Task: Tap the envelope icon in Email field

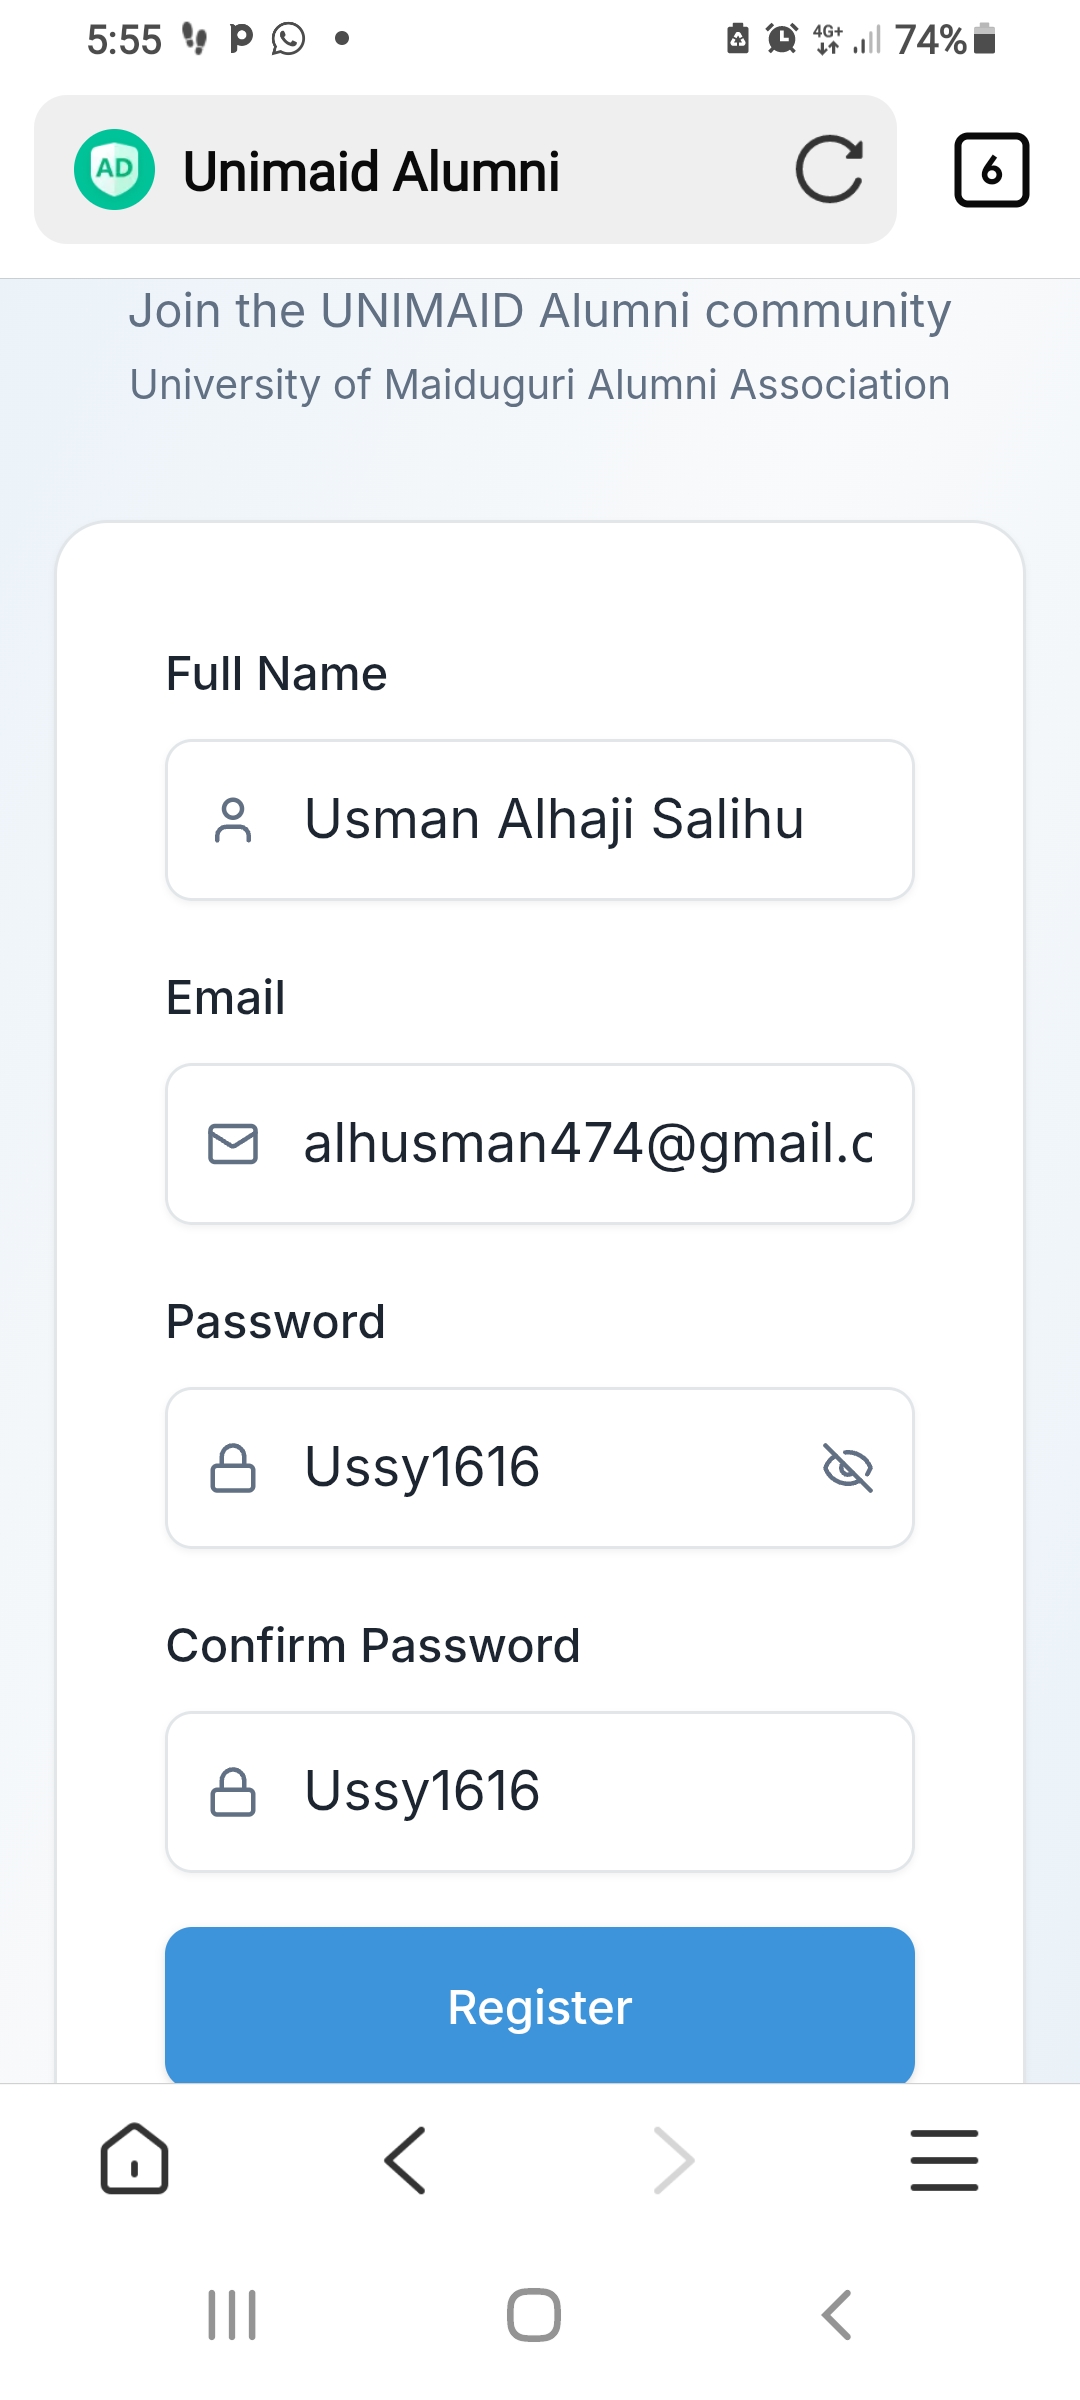Action: point(233,1144)
